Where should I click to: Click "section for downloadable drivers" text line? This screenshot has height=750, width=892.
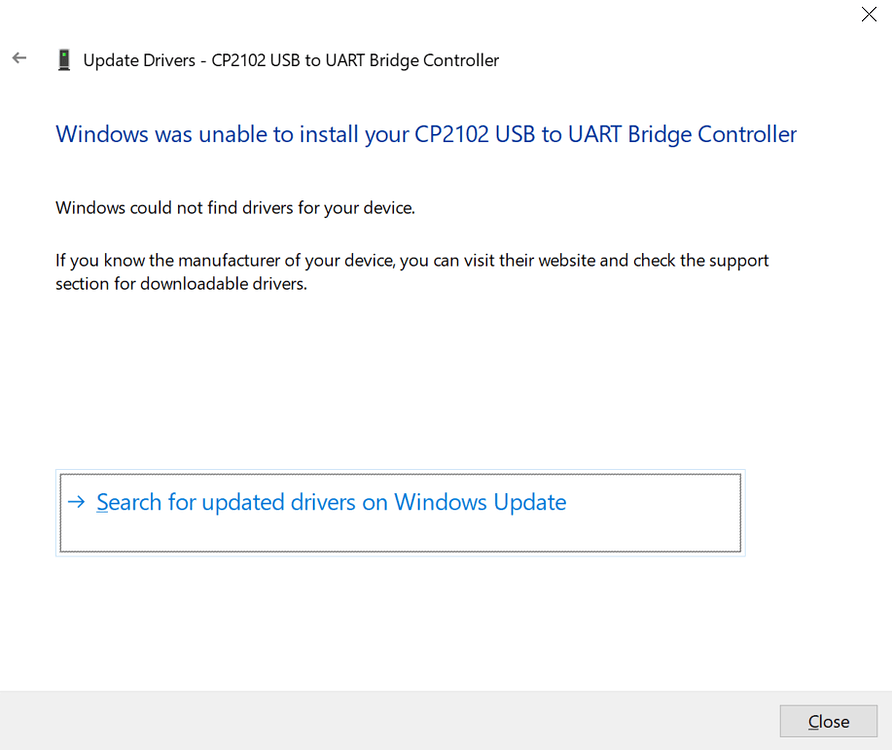pos(180,284)
